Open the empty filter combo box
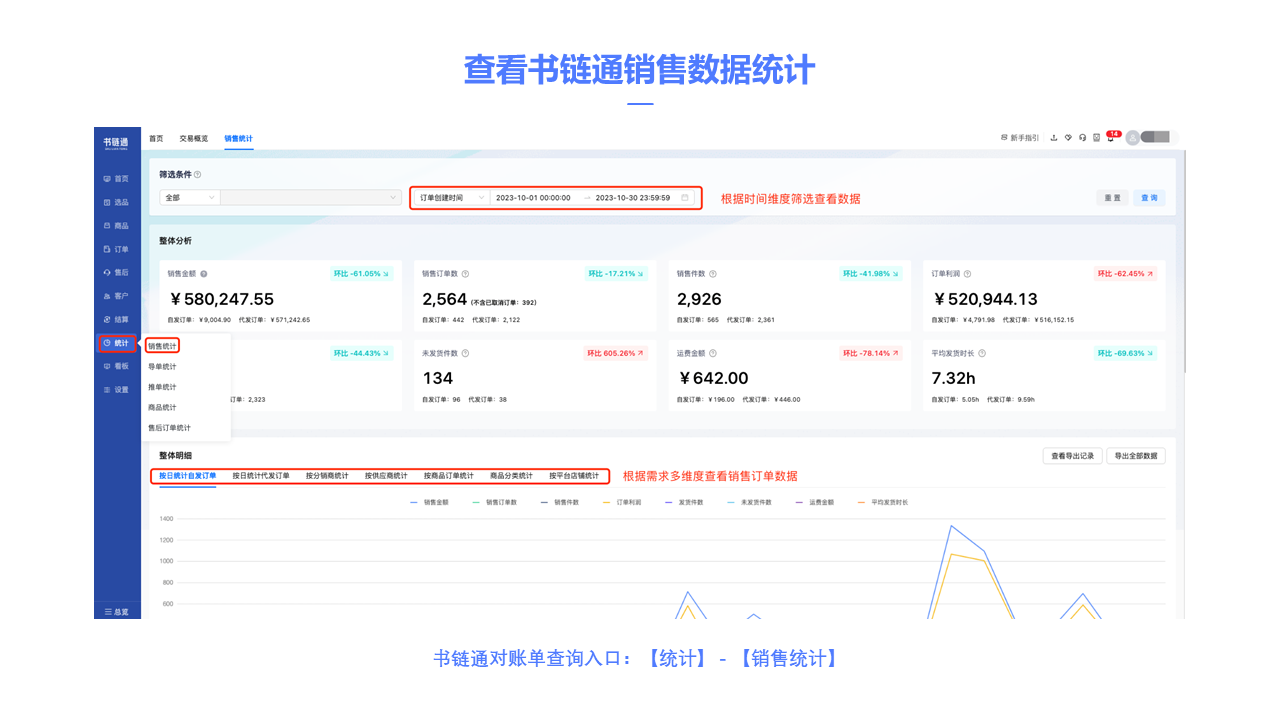This screenshot has height=720, width=1280. tap(311, 198)
